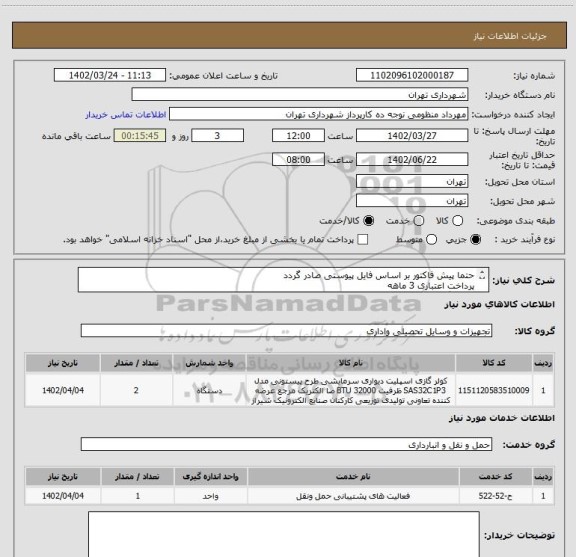Click the response deadline time 12:00
This screenshot has width=576, height=557.
click(298, 136)
